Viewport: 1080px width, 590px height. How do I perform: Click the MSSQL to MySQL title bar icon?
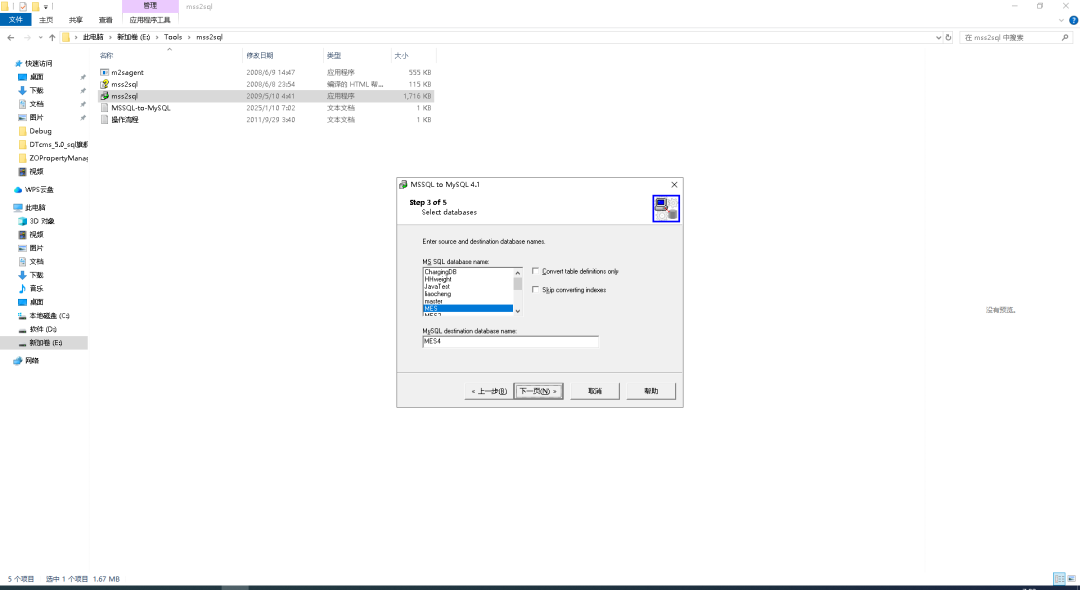pyautogui.click(x=403, y=185)
